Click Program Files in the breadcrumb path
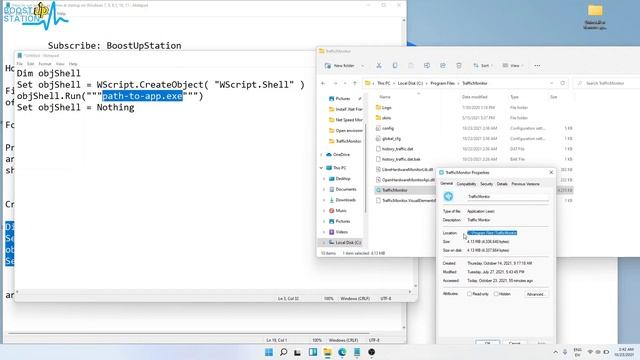 click(x=442, y=83)
